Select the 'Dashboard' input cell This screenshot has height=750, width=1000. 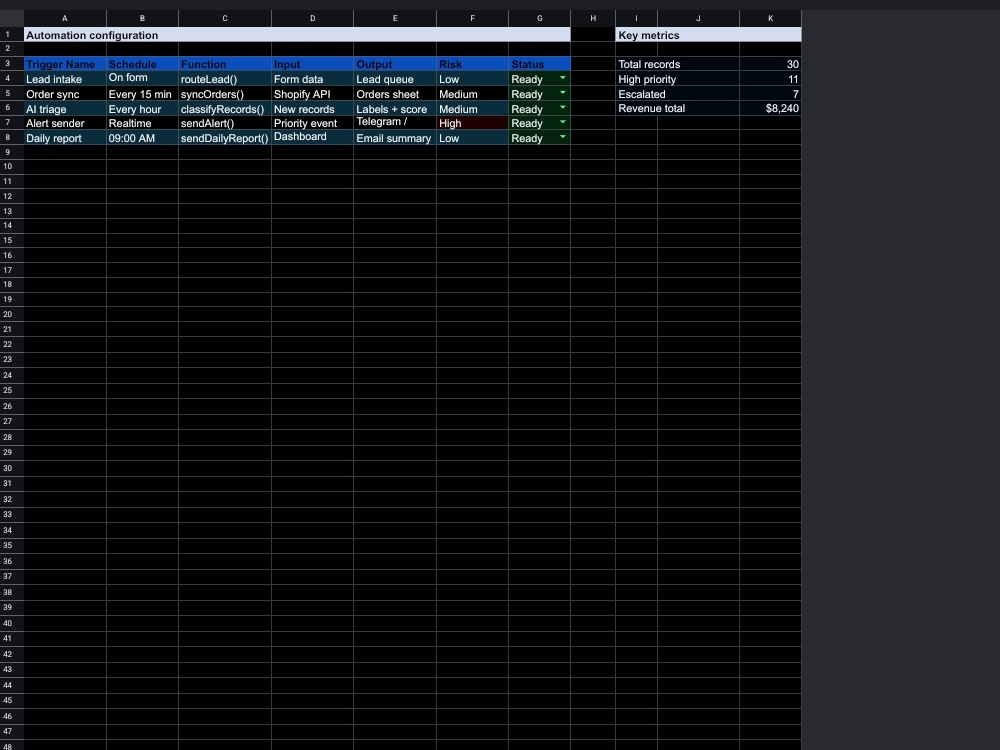click(x=312, y=138)
